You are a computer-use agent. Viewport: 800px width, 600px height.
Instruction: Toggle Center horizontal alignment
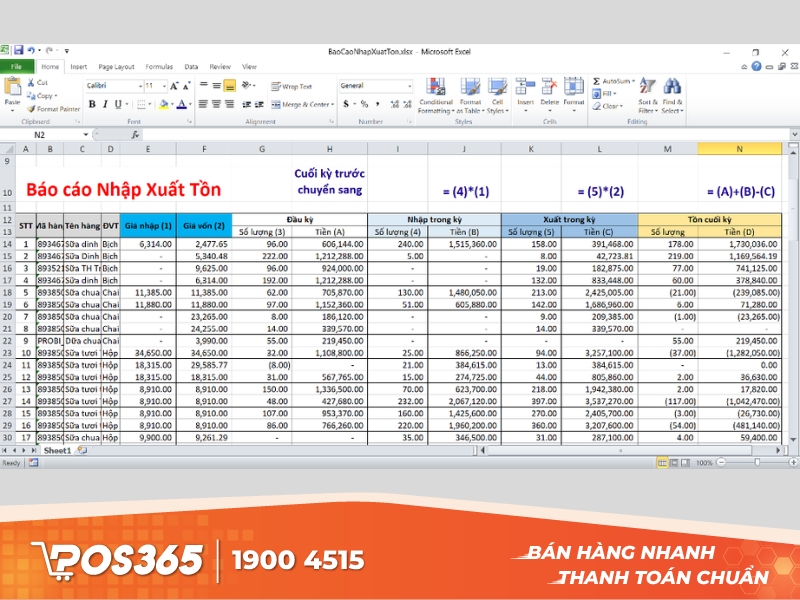click(x=216, y=104)
